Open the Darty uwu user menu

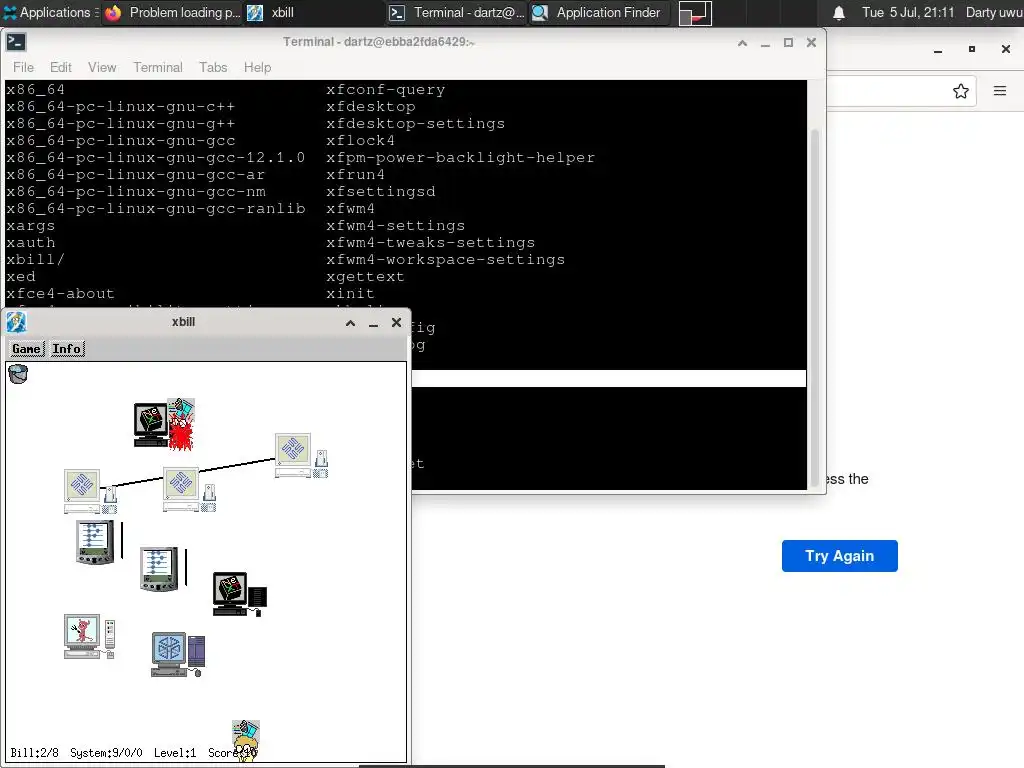[994, 12]
